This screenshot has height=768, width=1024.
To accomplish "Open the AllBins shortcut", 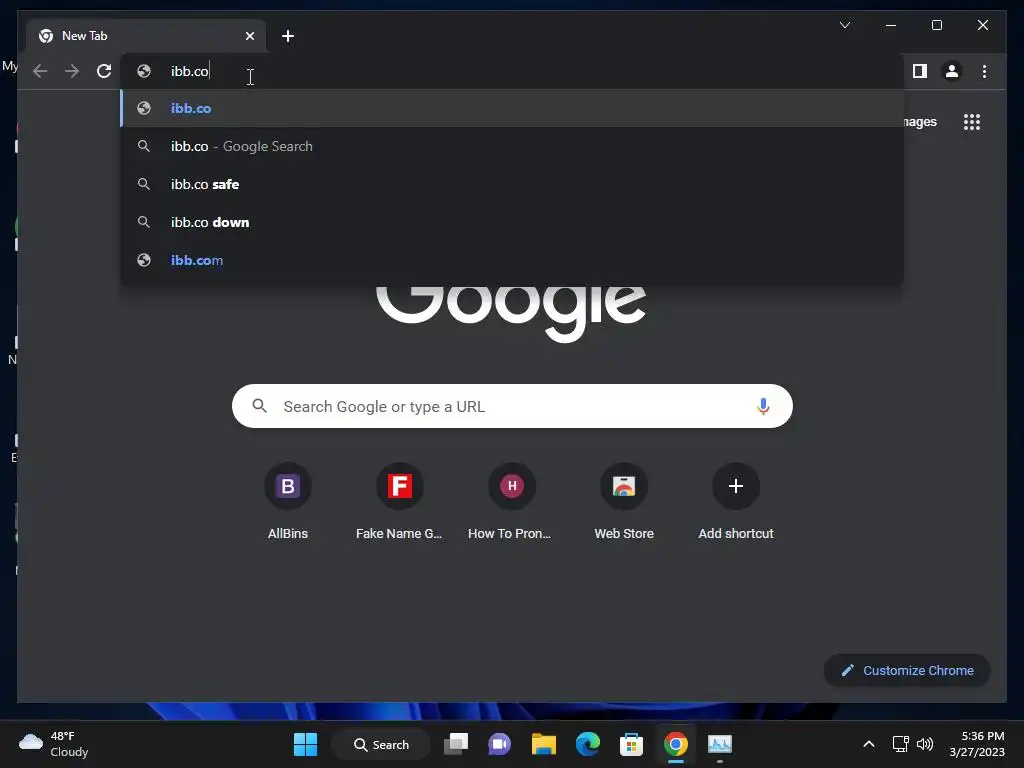I will point(287,502).
